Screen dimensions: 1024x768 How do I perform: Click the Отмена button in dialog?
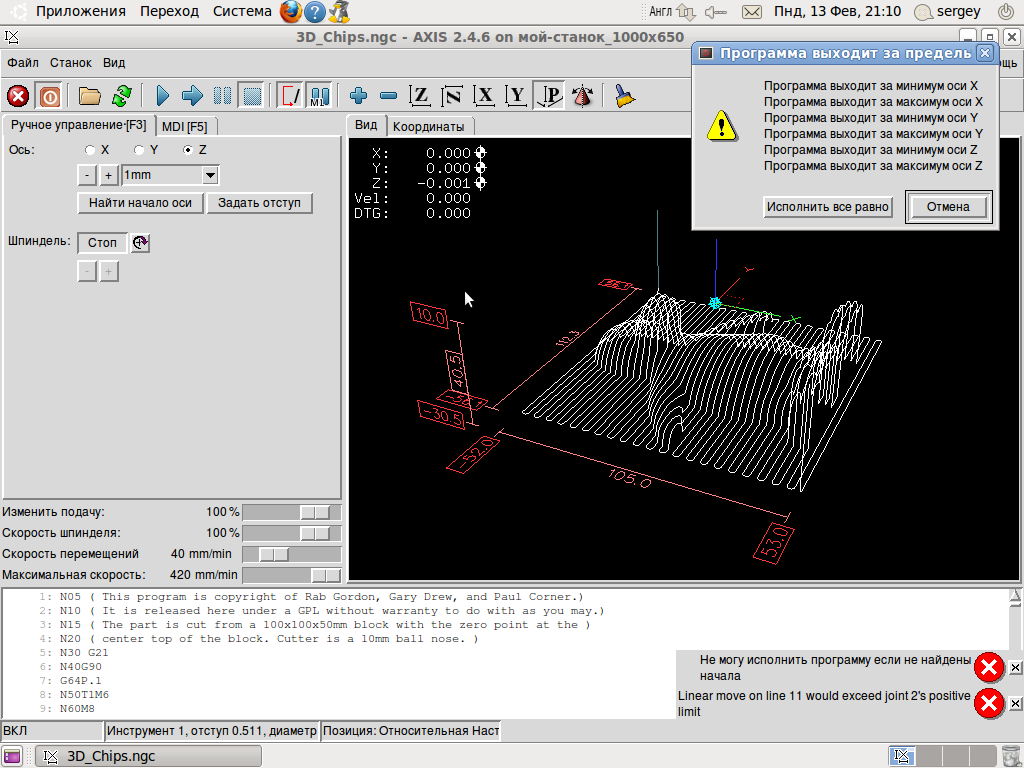tap(948, 207)
